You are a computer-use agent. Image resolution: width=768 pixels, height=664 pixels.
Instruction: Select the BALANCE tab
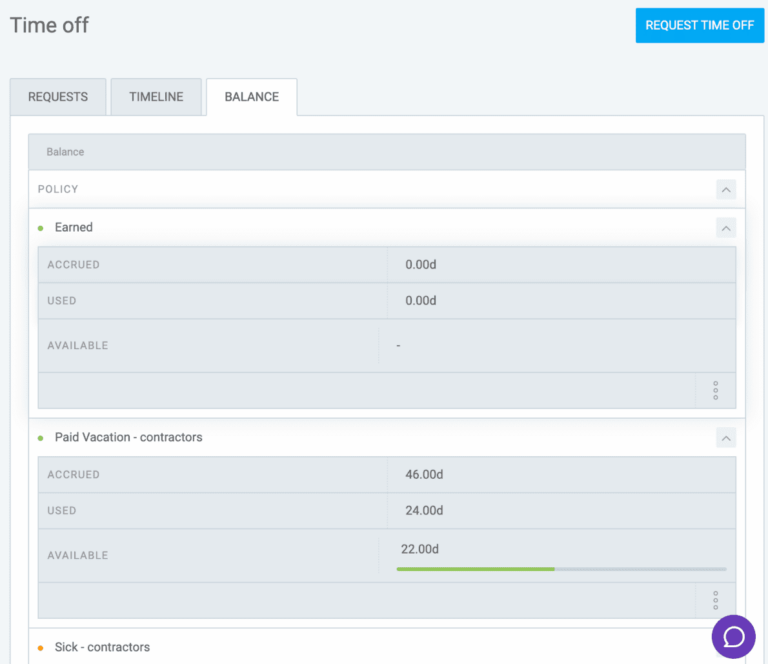coord(251,97)
